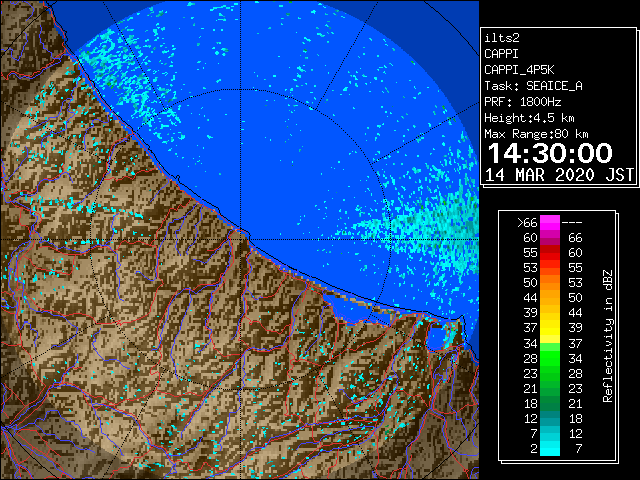This screenshot has height=480, width=640.
Task: Click the 'Reflectivity in dBZ' legend title
Action: pyautogui.click(x=608, y=336)
